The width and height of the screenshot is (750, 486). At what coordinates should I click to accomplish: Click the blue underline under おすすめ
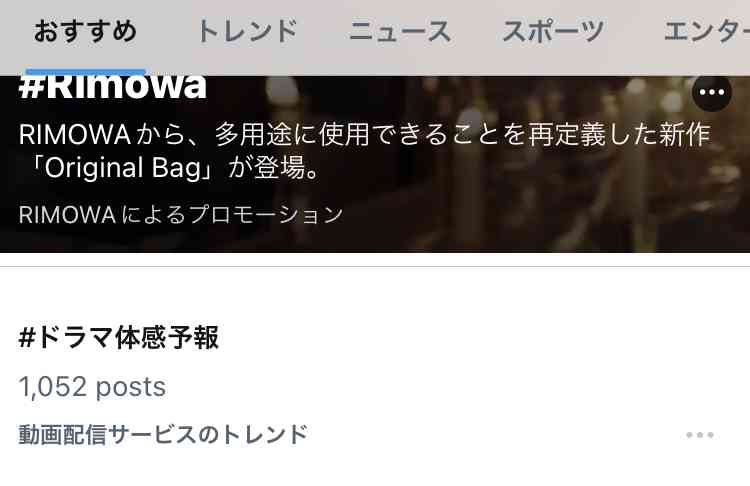pos(86,72)
